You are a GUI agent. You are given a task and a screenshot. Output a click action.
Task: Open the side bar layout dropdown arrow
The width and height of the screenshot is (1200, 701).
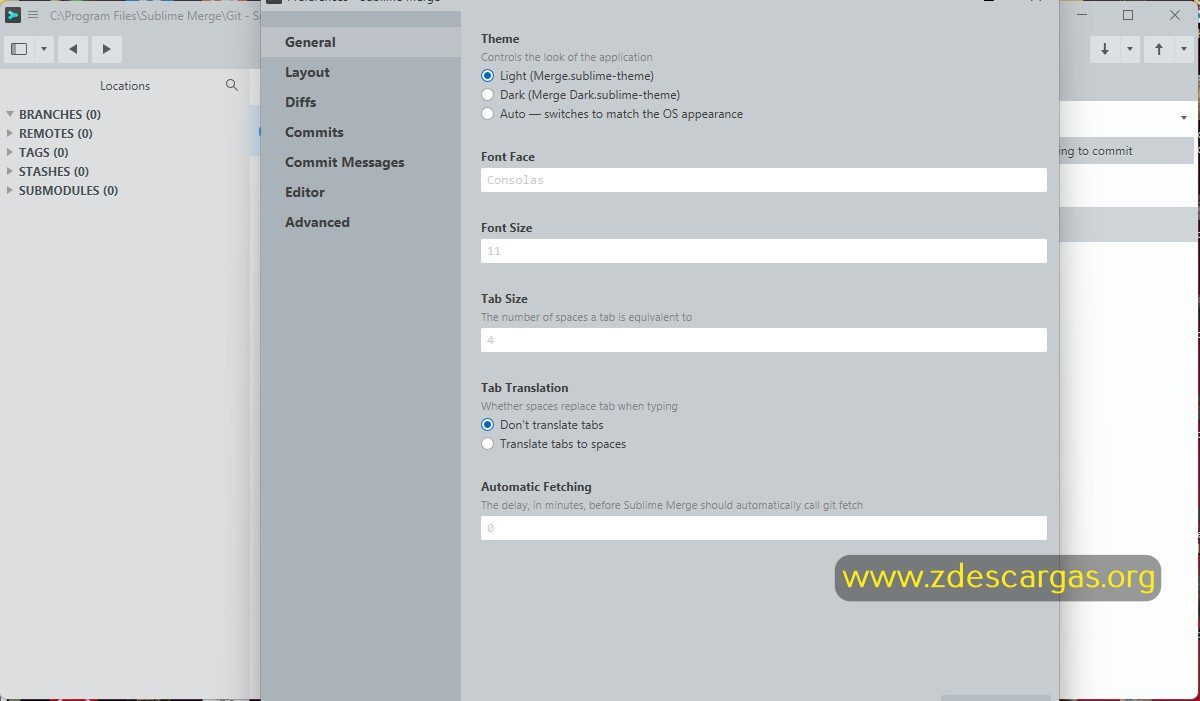click(43, 49)
